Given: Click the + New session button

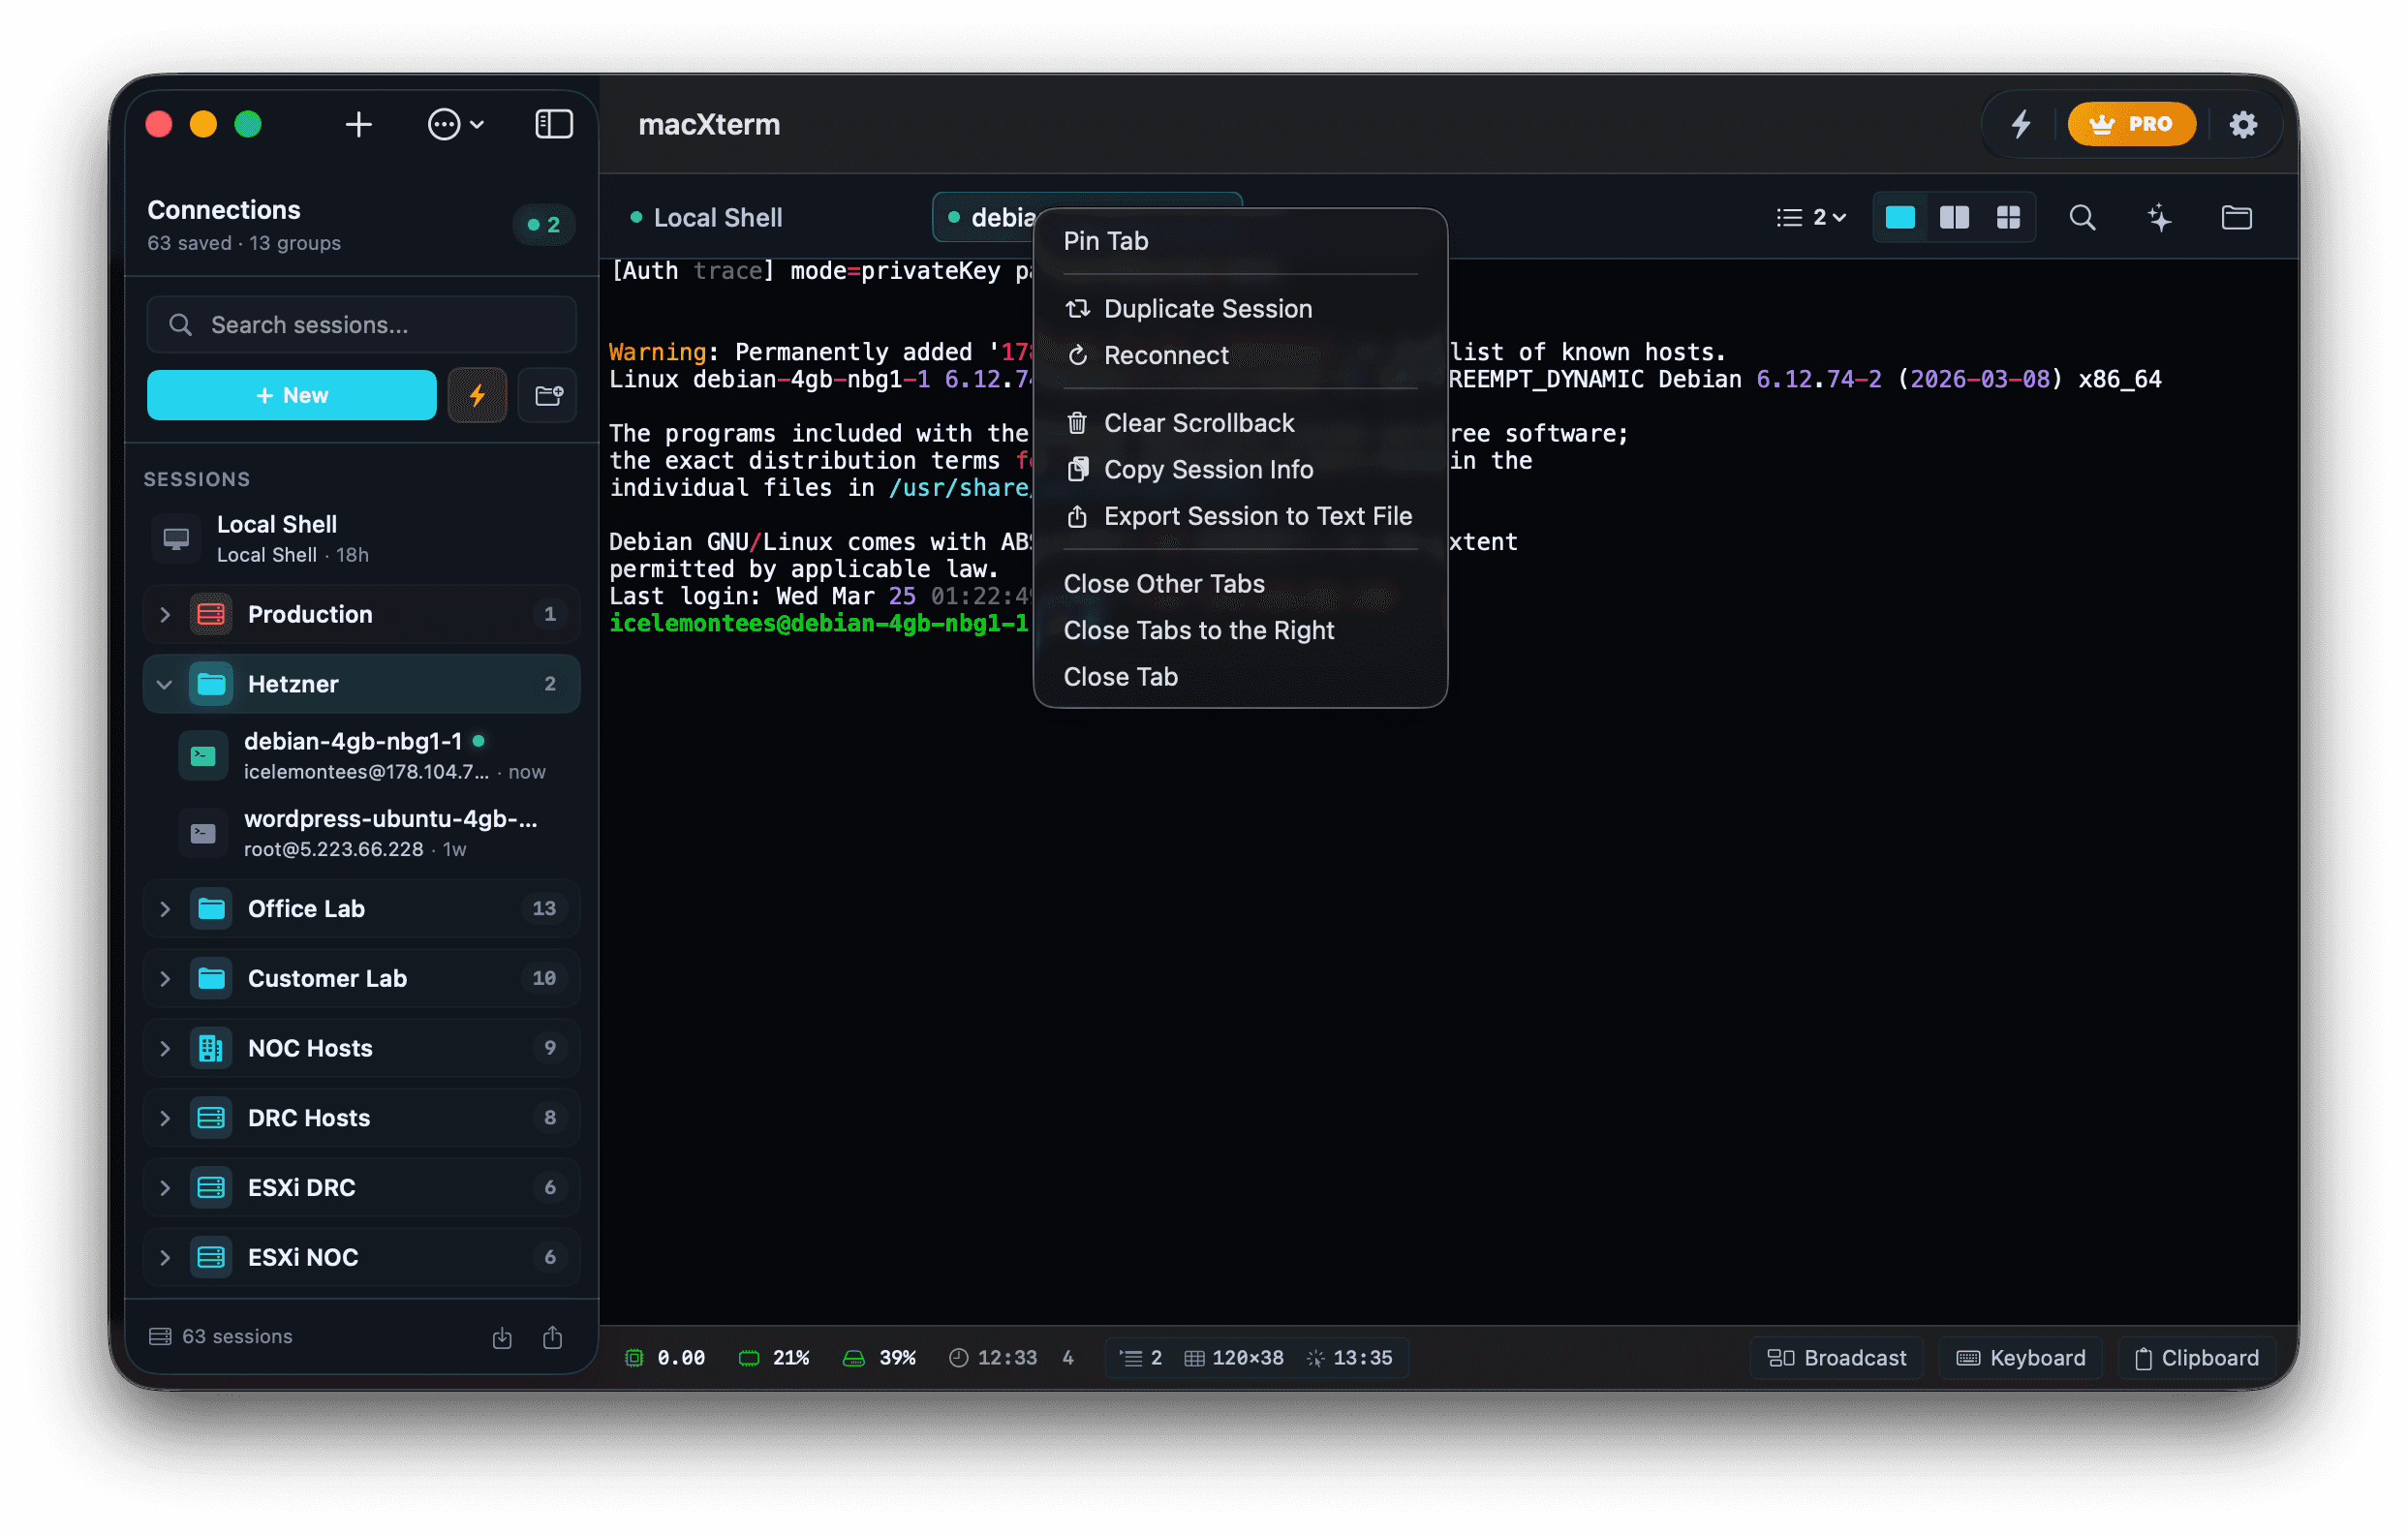Looking at the screenshot, I should (x=292, y=395).
